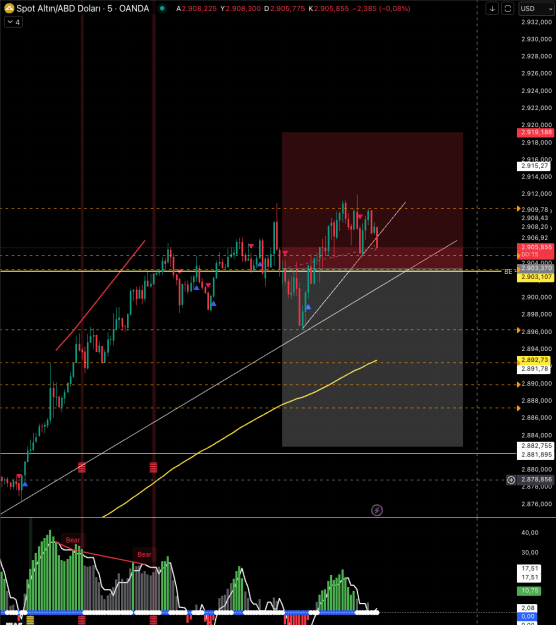This screenshot has width=556, height=625.
Task: Click the 2.891,78 price label
Action: click(534, 369)
